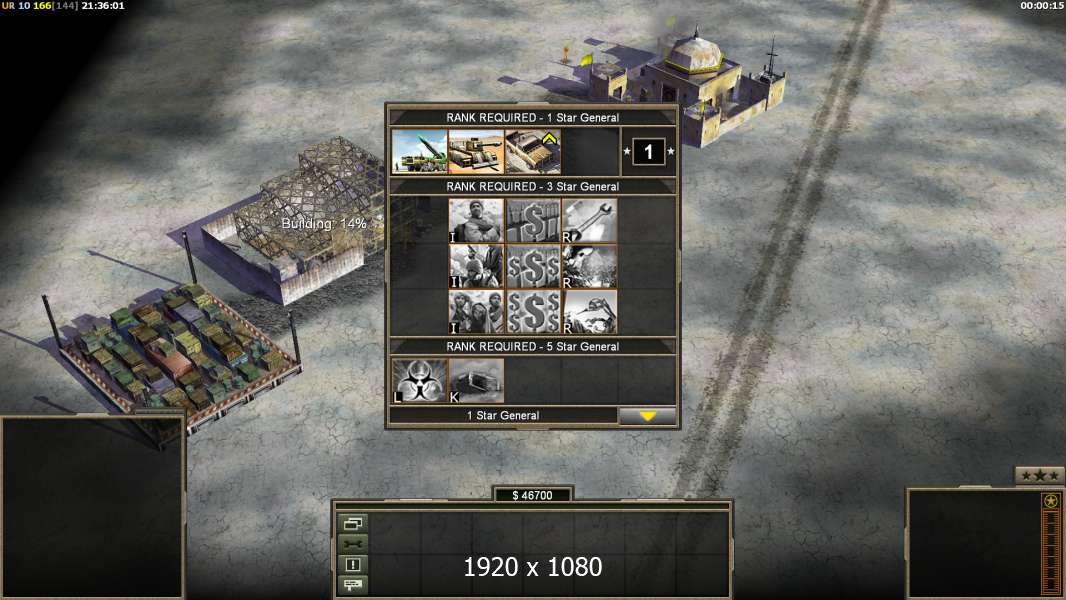Open the communicator icon in command bar
This screenshot has width=1066, height=600.
click(x=353, y=584)
